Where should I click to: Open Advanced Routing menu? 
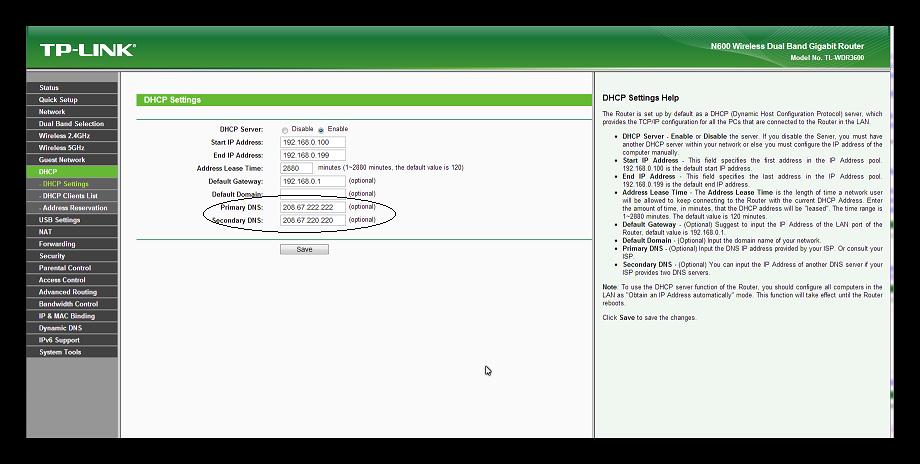pos(72,292)
